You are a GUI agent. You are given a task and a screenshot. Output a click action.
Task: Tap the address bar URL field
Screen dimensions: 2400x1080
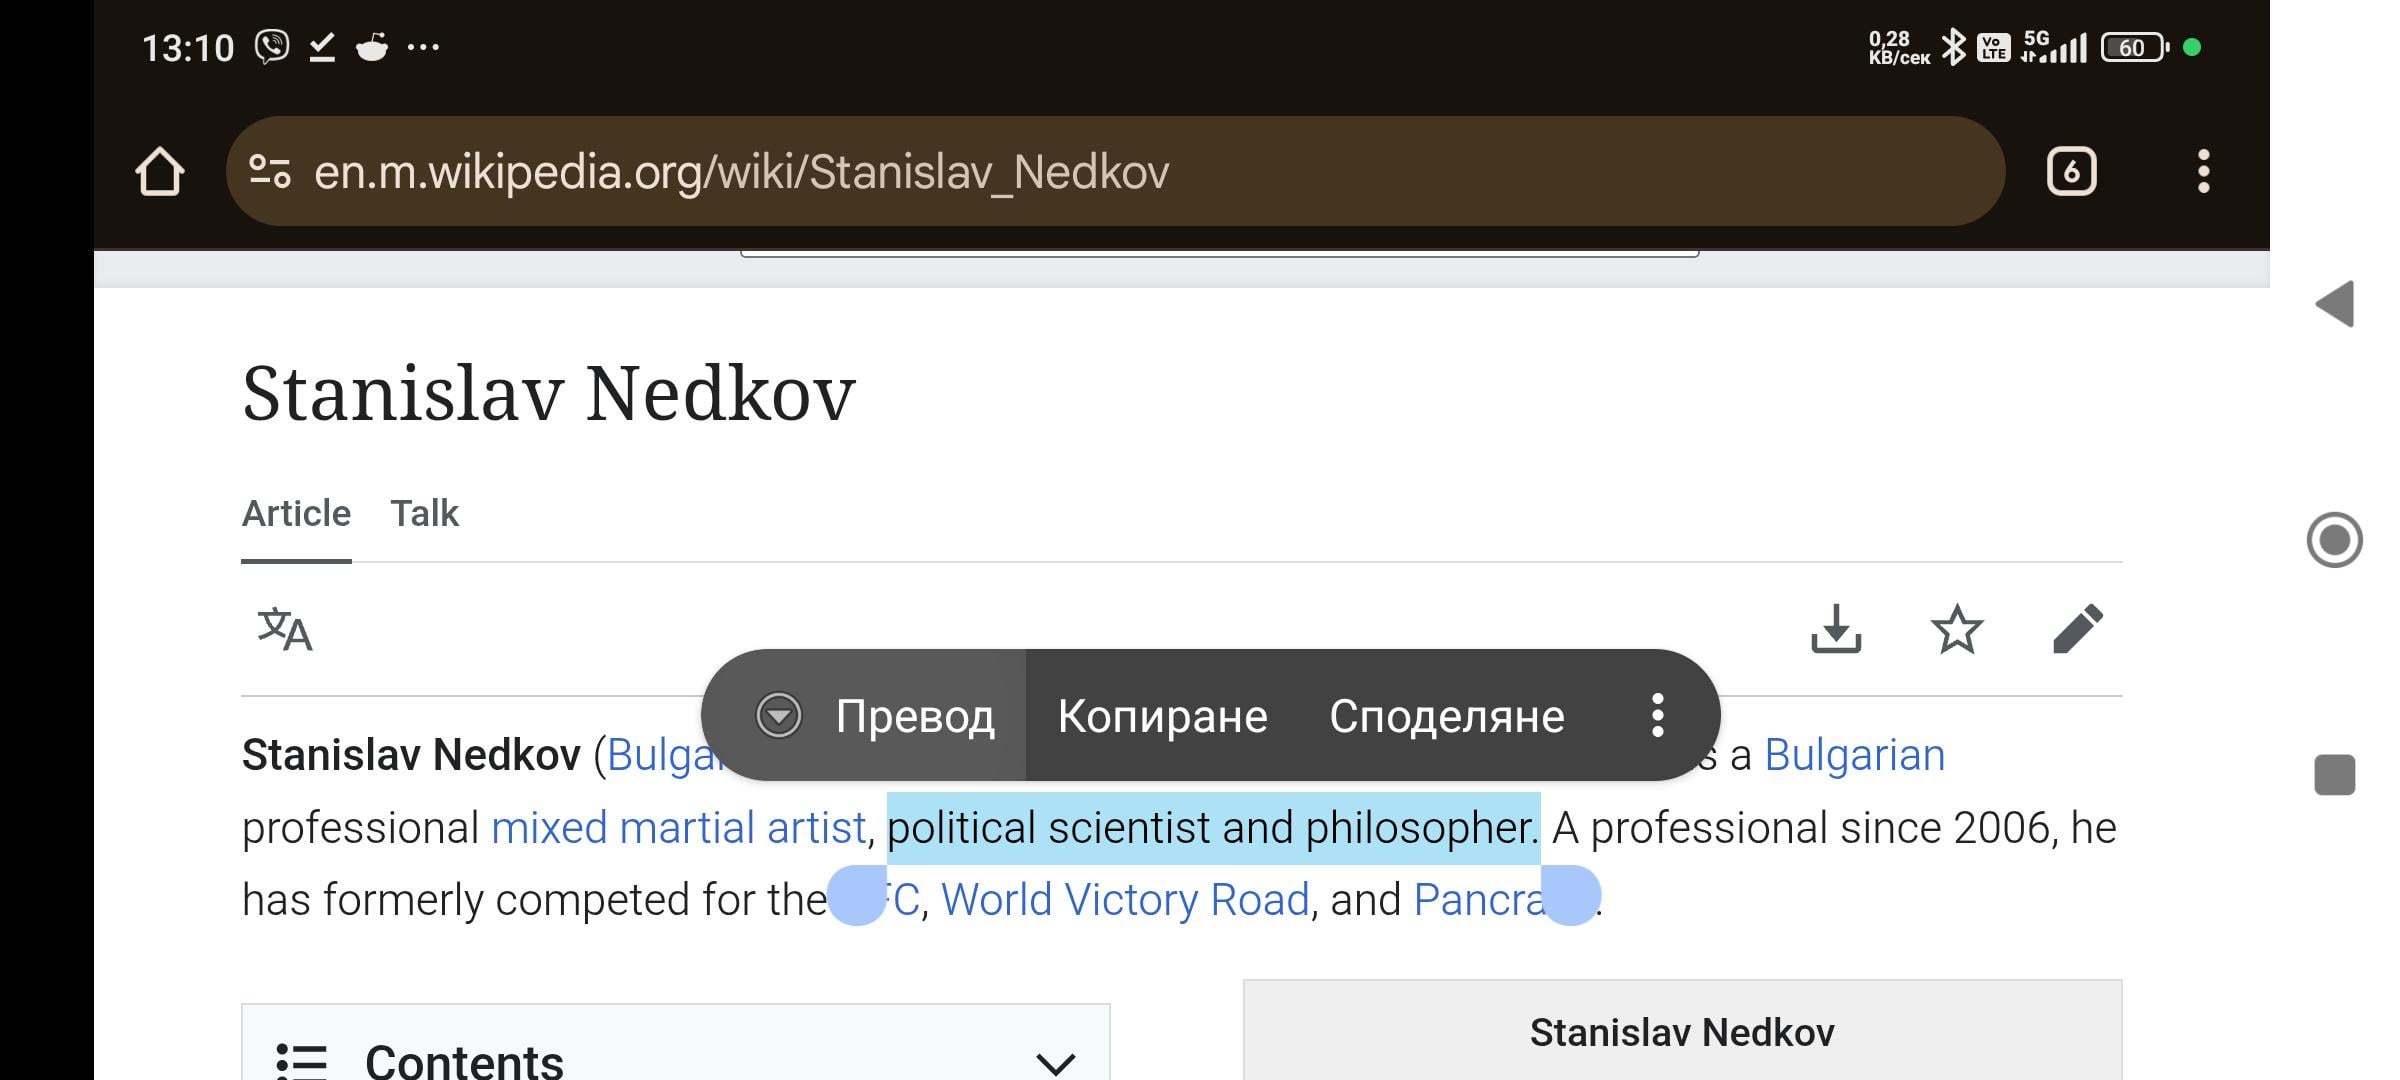click(x=1115, y=171)
